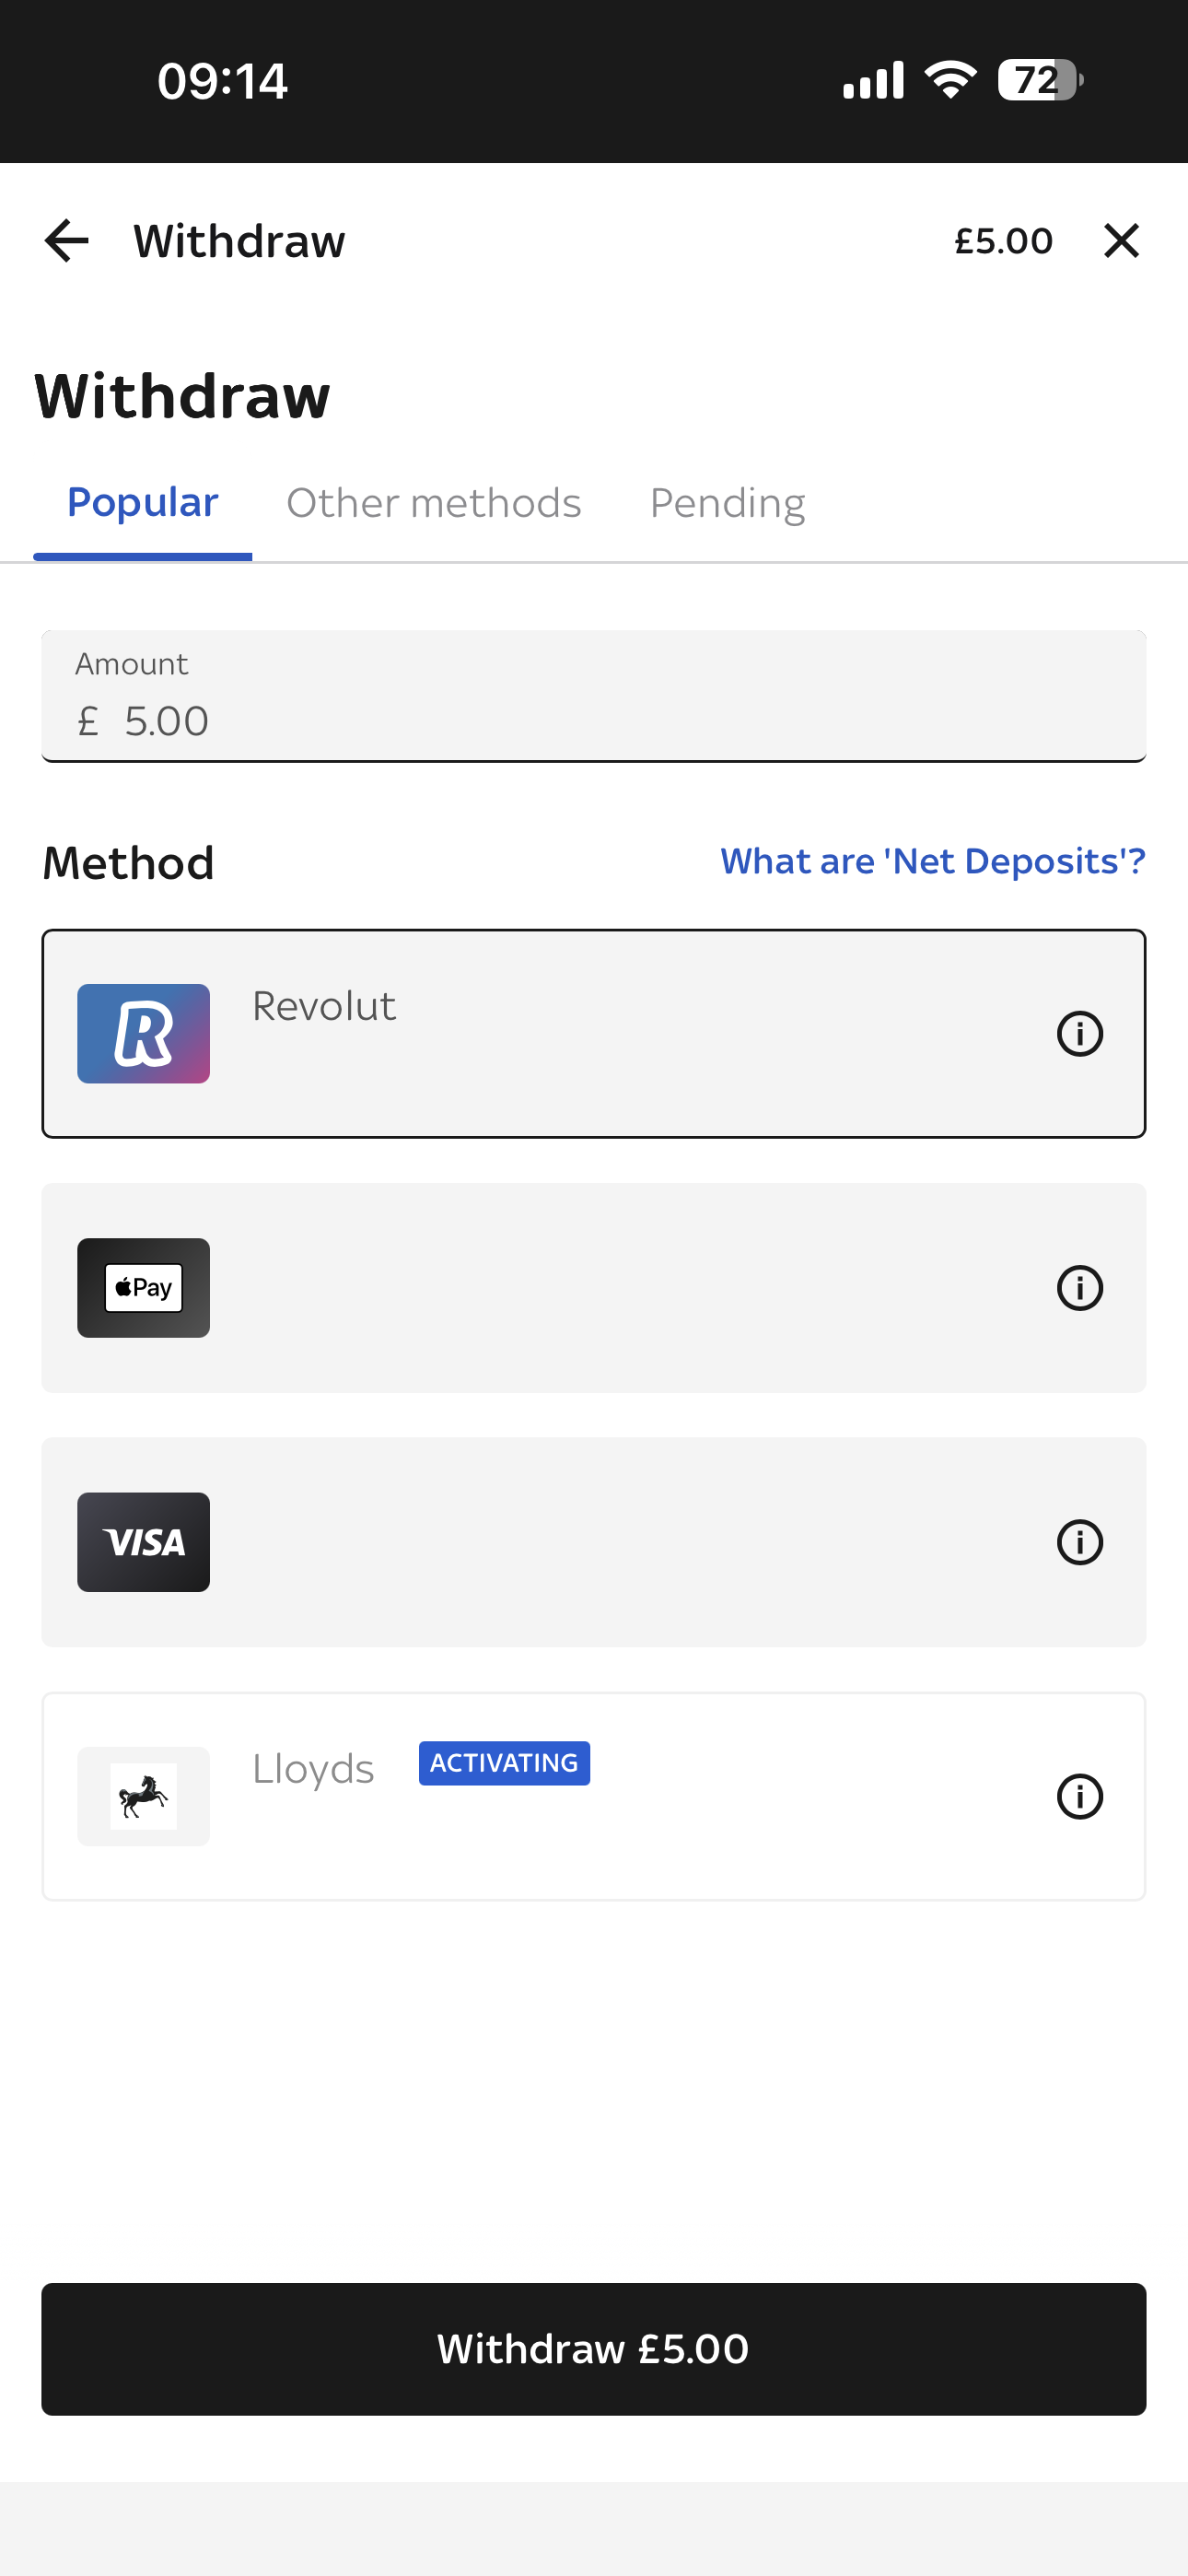
Task: Open the Revolut info icon
Action: point(1079,1034)
